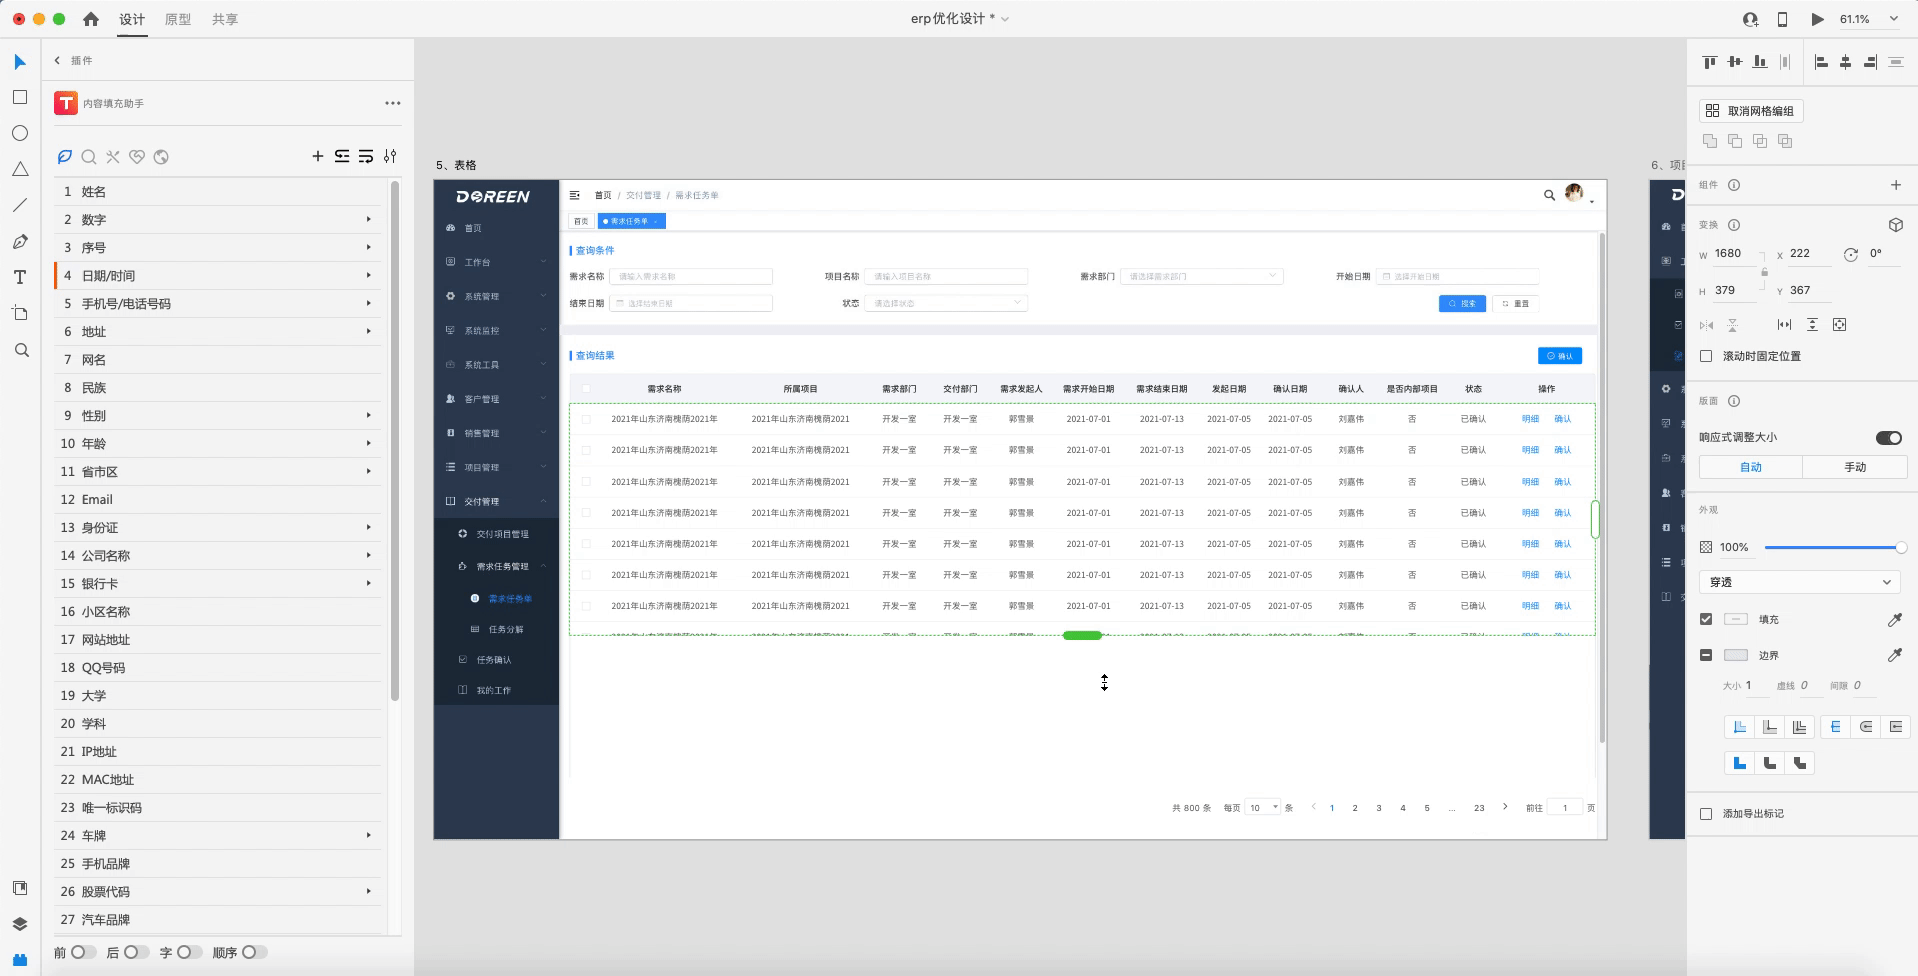The image size is (1918, 976).
Task: Toggle the 顺序 switch
Action: [255, 952]
